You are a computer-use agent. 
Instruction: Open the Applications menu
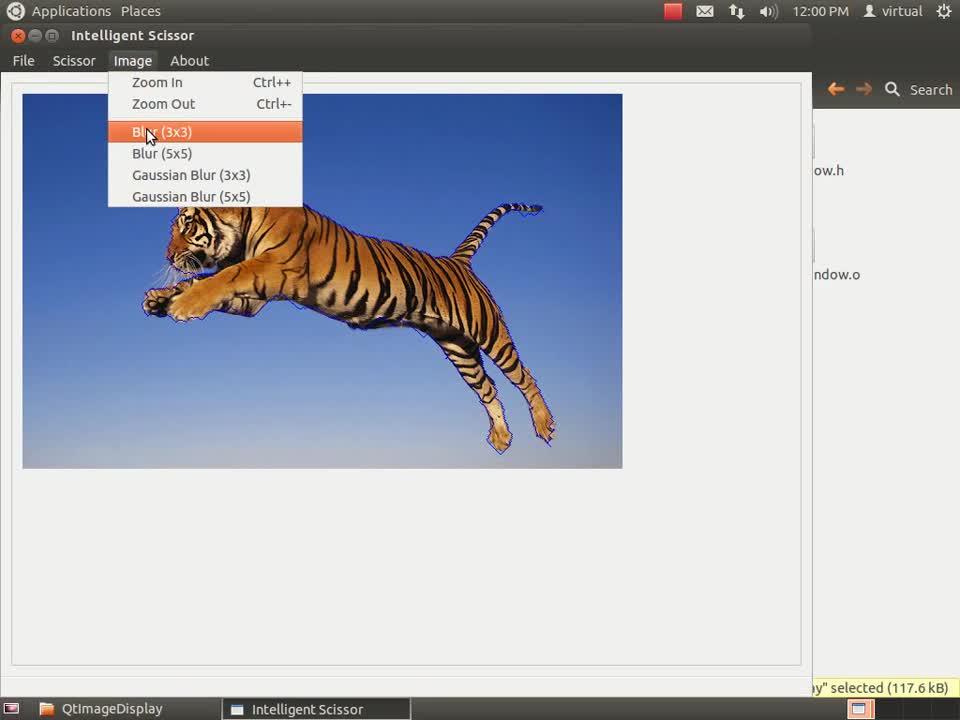(x=70, y=11)
